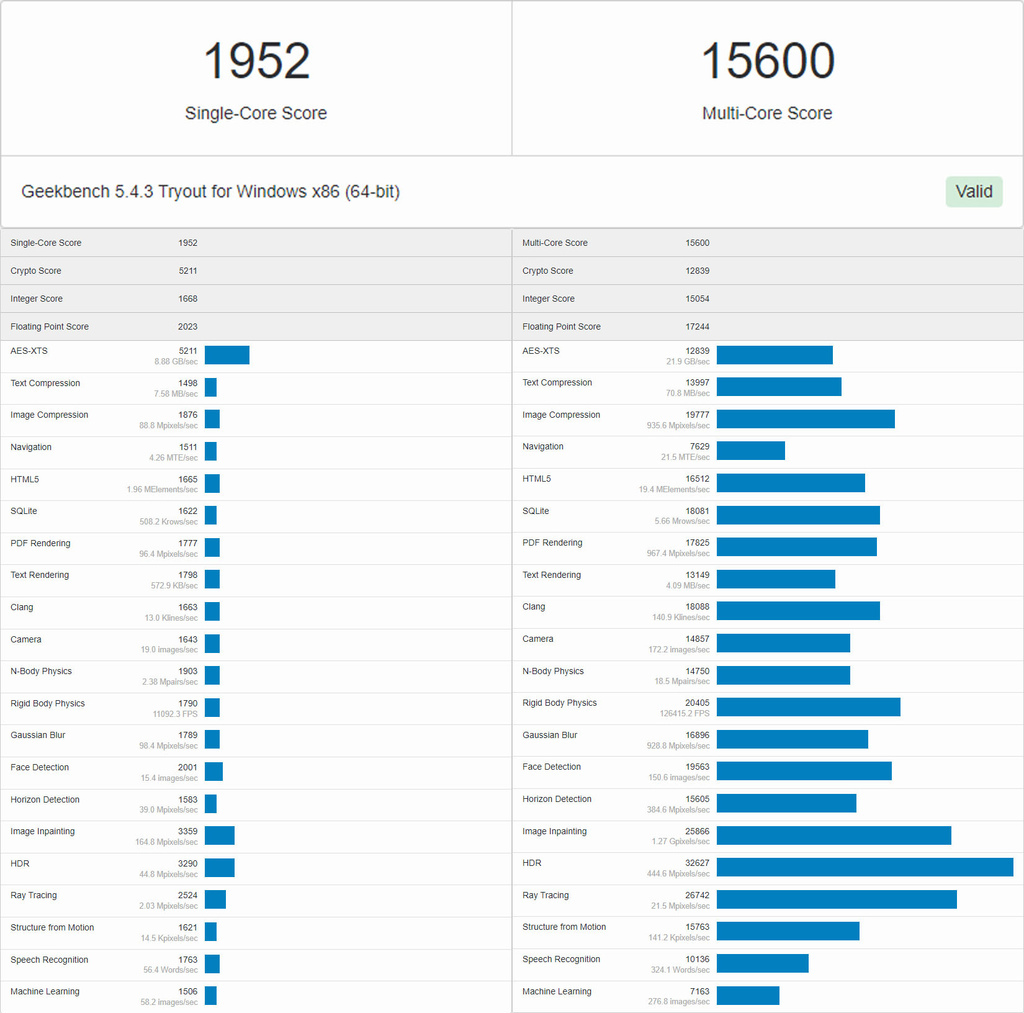Click the multi-core Rigid Body Physics bar
The image size is (1024, 1013).
pyautogui.click(x=808, y=707)
